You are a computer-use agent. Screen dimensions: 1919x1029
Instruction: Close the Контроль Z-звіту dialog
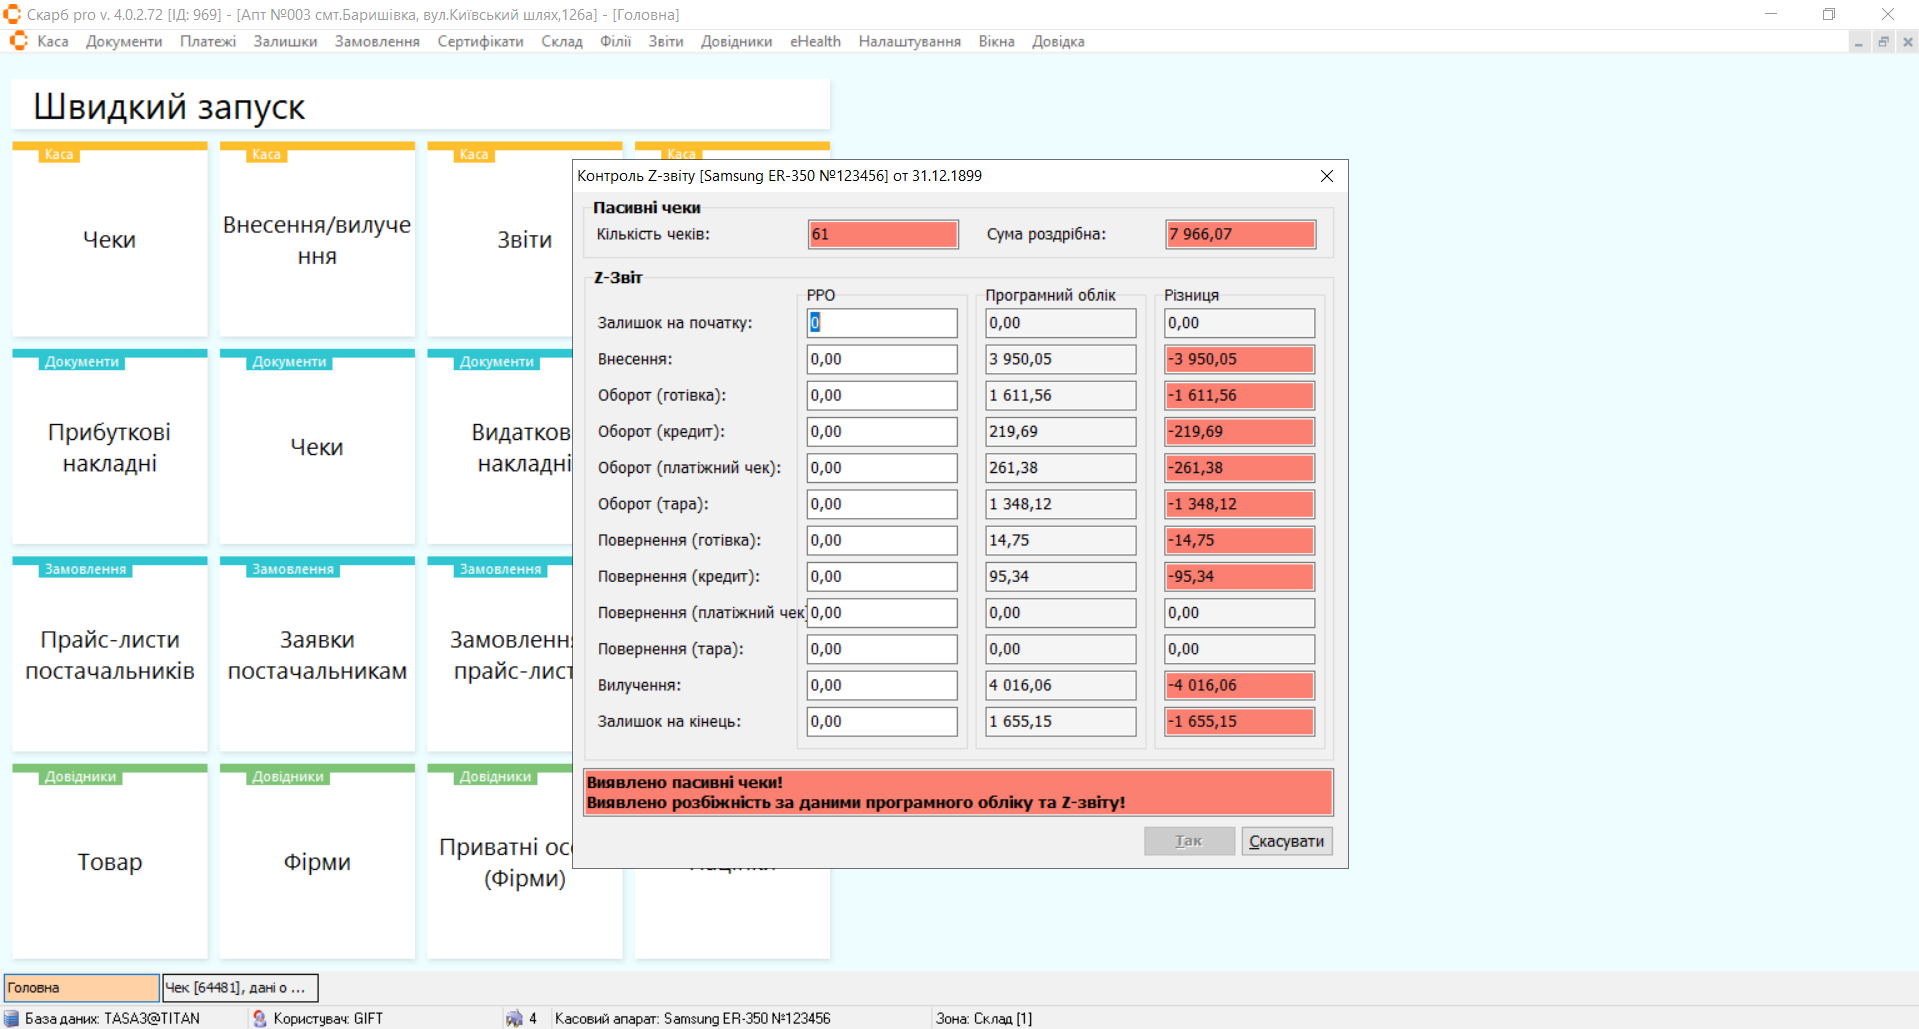pyautogui.click(x=1326, y=176)
